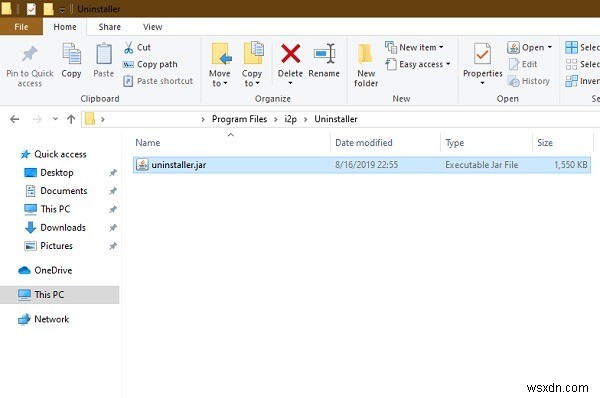Image resolution: width=600 pixels, height=398 pixels.
Task: Click the 1,550 KB size cell
Action: click(x=571, y=165)
